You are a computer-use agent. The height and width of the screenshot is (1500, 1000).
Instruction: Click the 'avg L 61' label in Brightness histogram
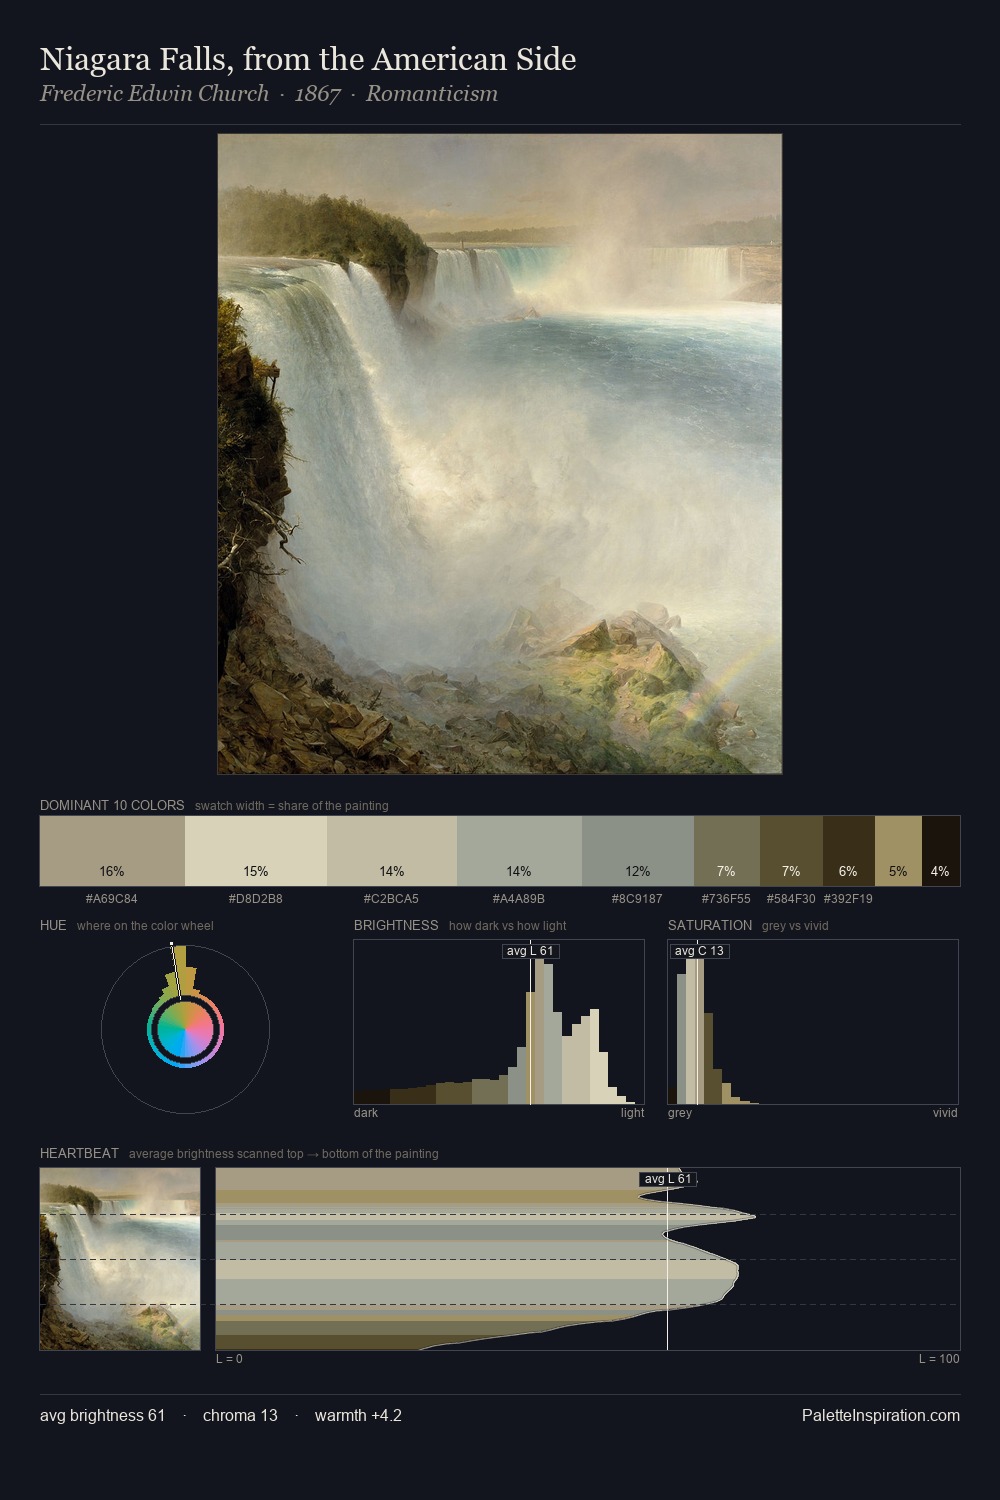(x=530, y=951)
